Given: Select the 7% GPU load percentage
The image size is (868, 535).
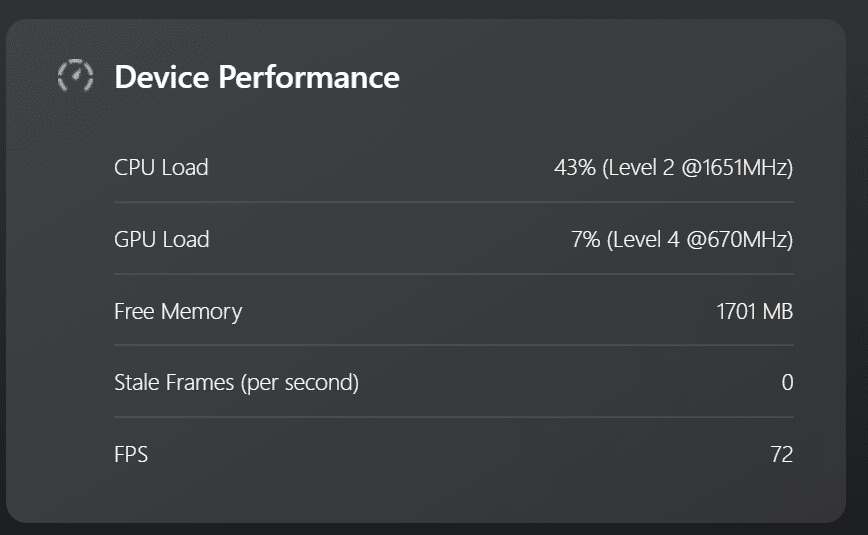Looking at the screenshot, I should [x=586, y=239].
